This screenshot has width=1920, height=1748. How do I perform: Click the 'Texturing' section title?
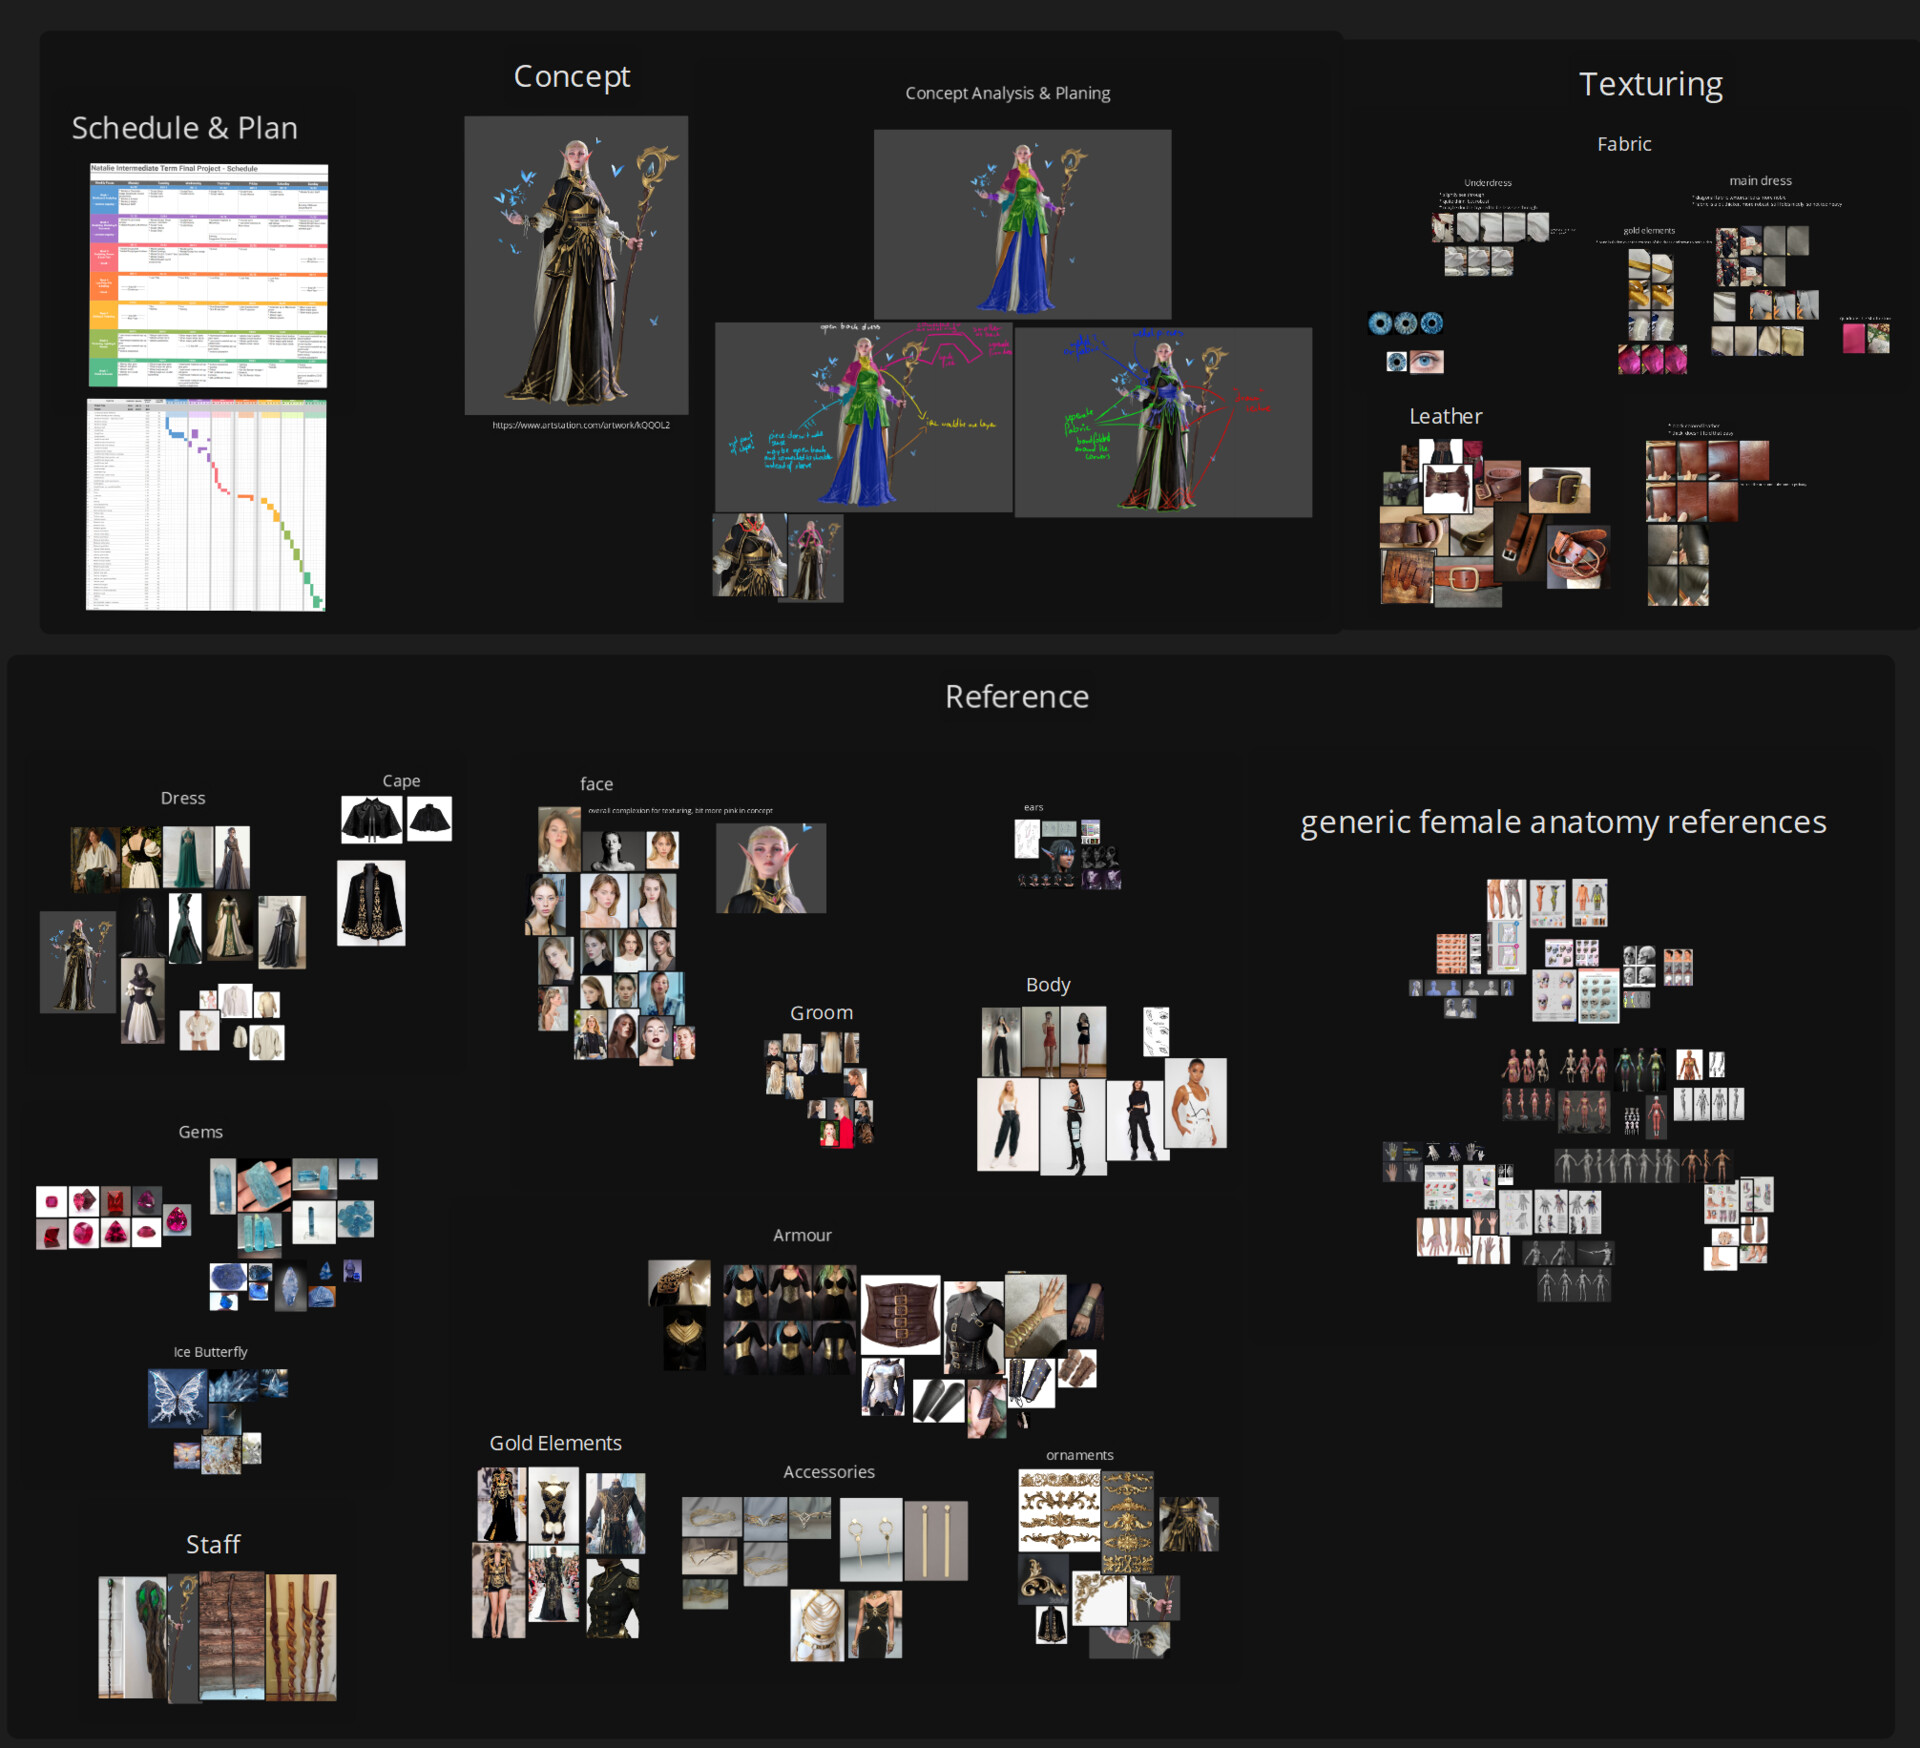coord(1650,84)
